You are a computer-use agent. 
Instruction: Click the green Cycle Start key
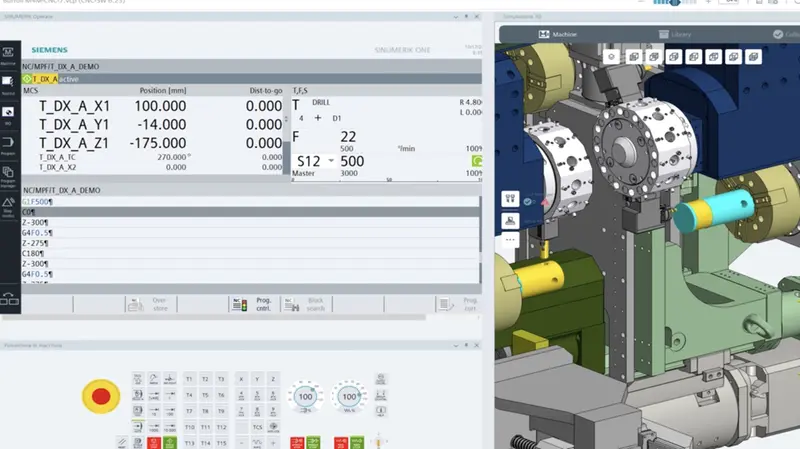coord(170,443)
